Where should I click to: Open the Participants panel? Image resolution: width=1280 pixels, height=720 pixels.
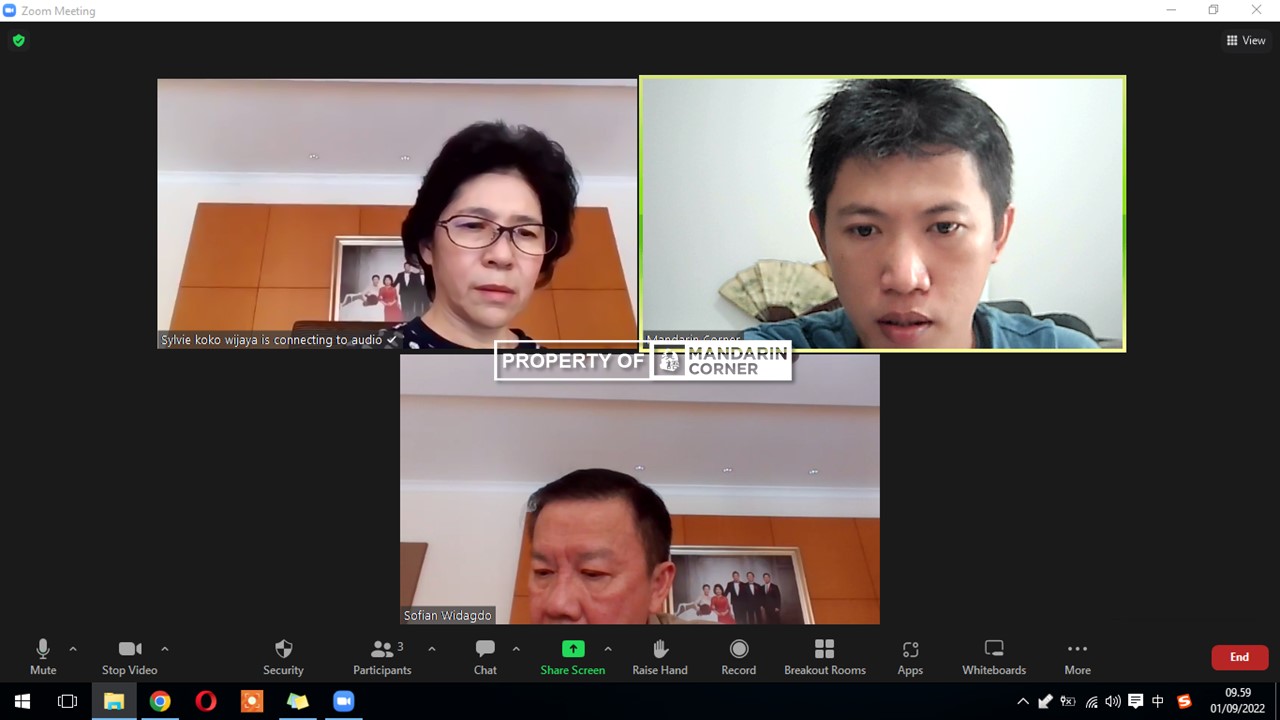[x=382, y=656]
